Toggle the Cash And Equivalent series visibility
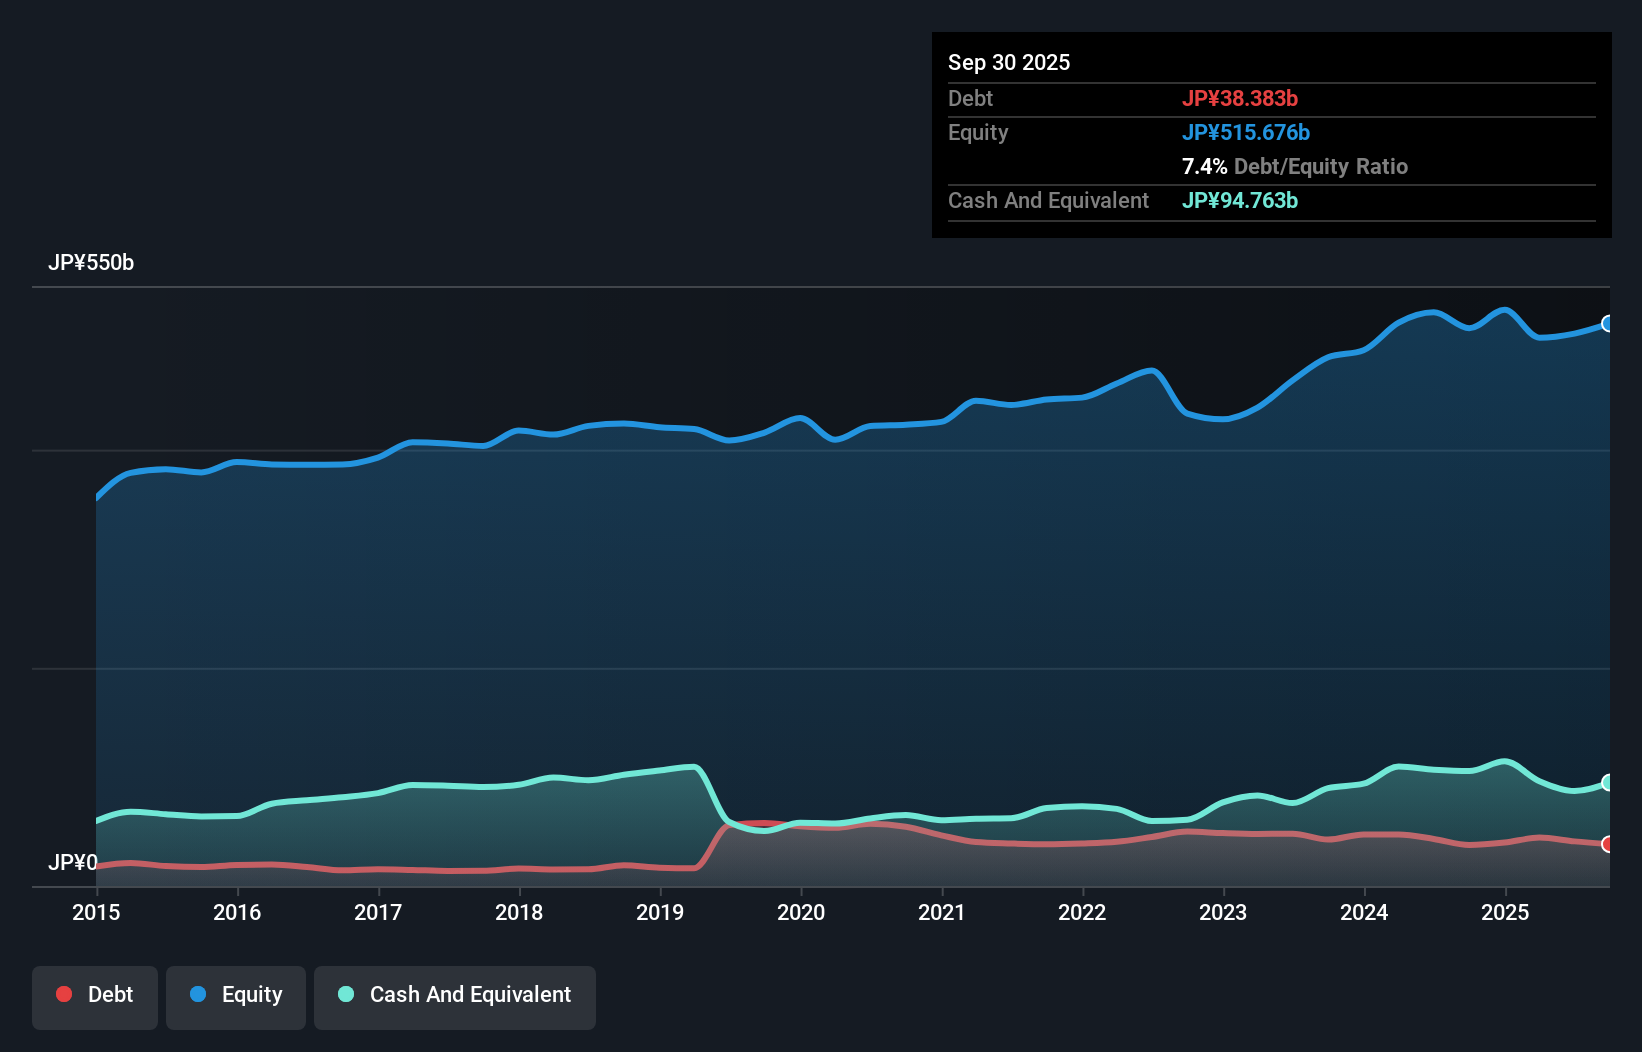Viewport: 1642px width, 1052px height. click(x=454, y=996)
